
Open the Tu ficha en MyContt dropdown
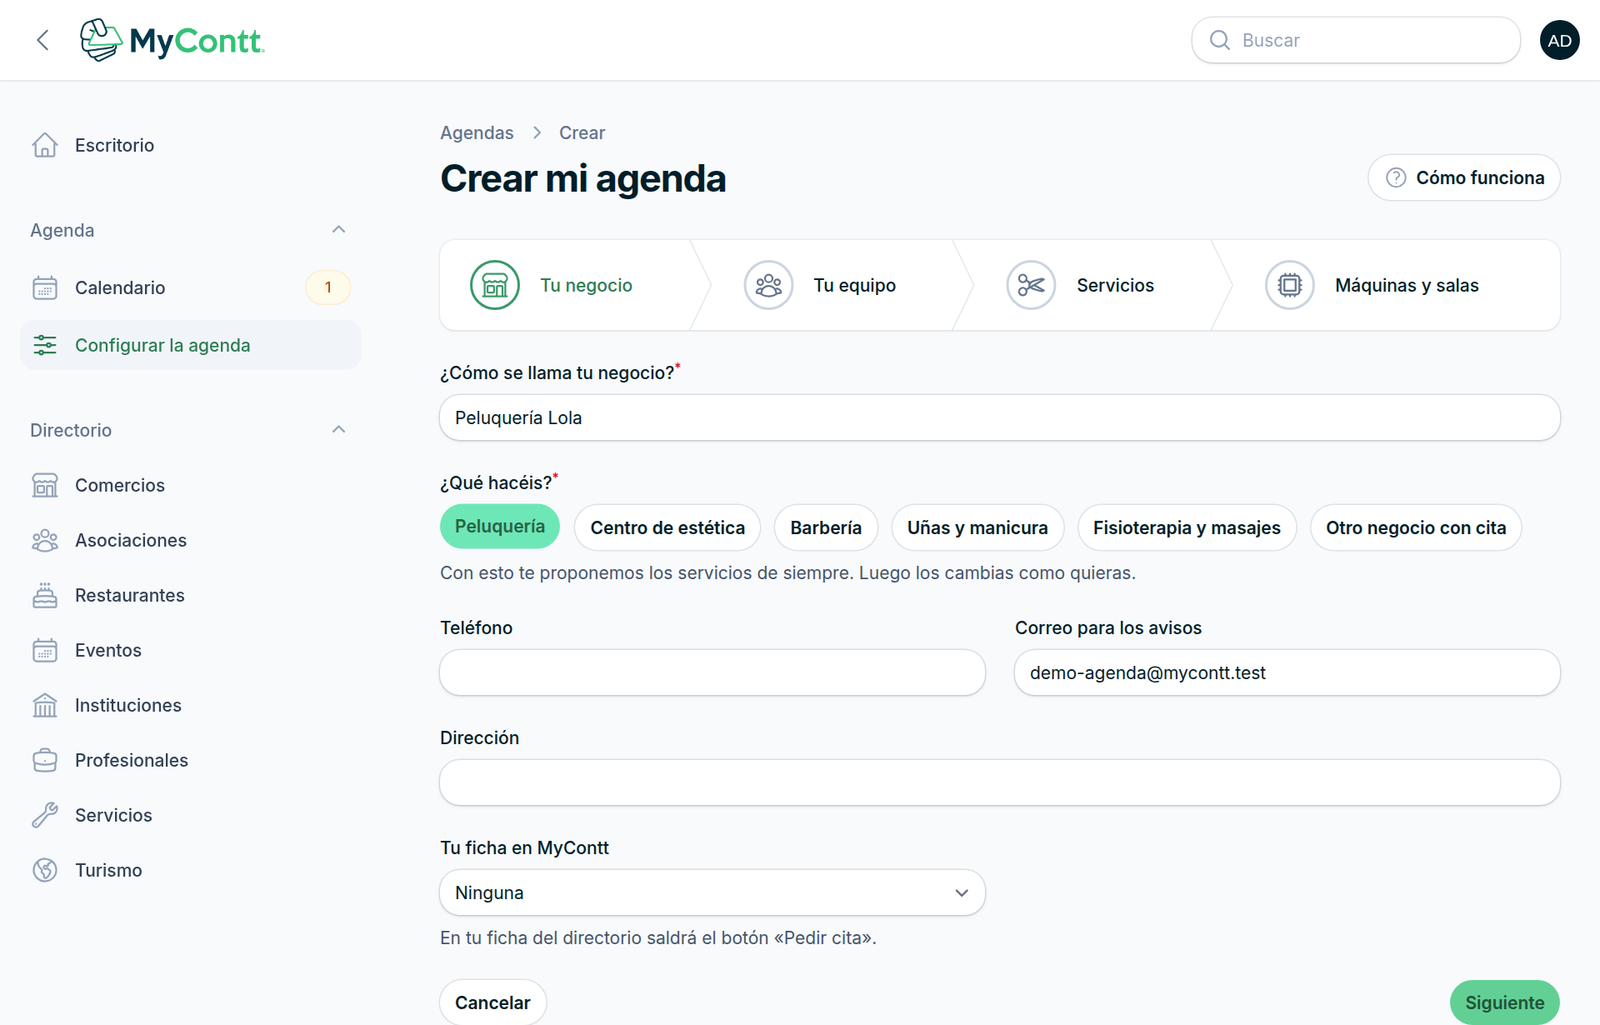(712, 893)
